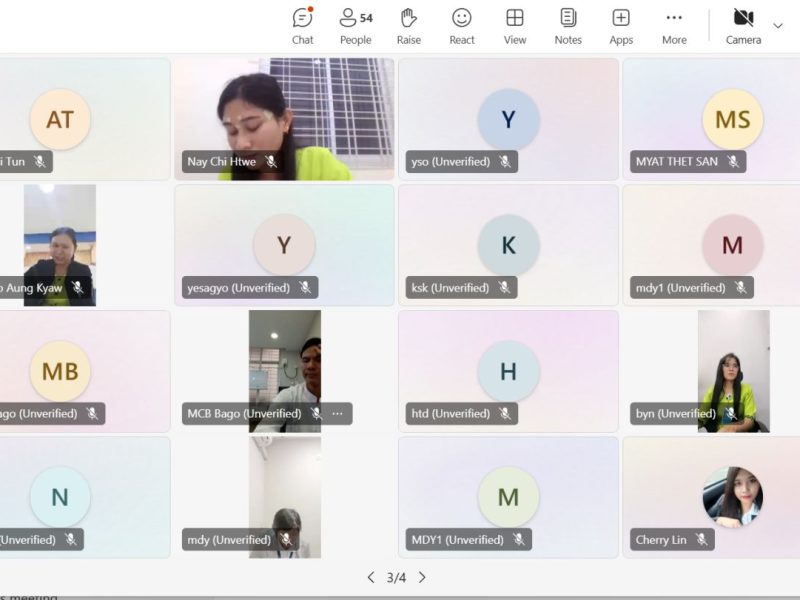Click the K avatar of ksk

tap(508, 245)
